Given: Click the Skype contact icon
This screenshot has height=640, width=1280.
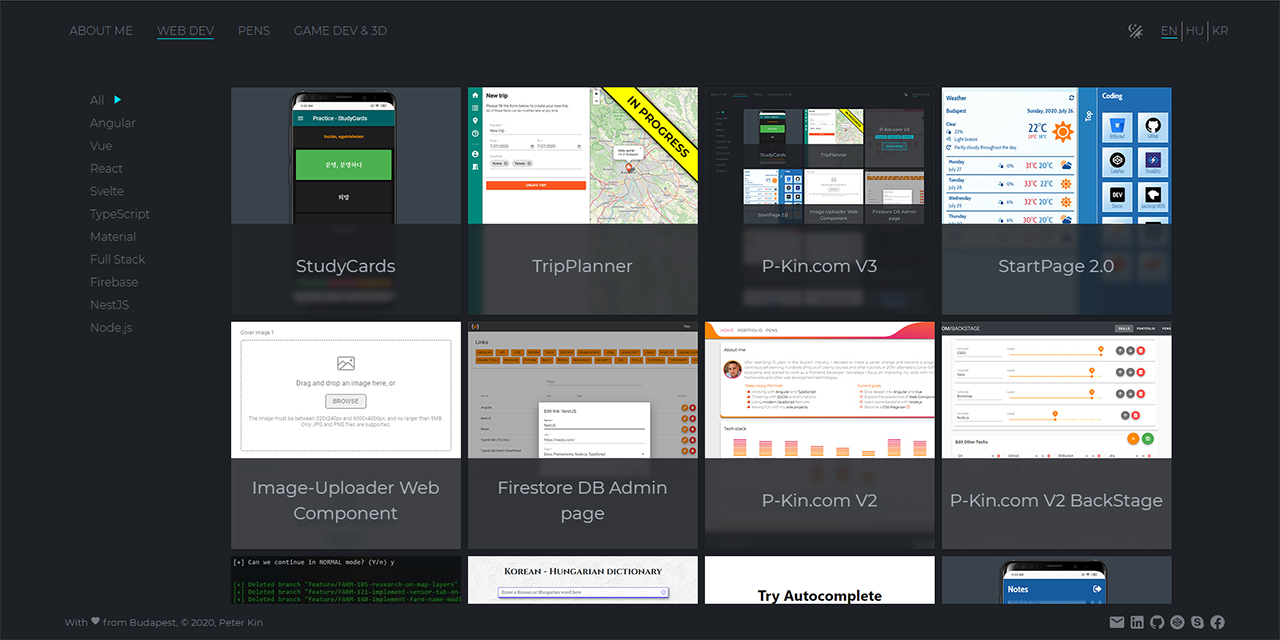Looking at the screenshot, I should tap(1197, 622).
